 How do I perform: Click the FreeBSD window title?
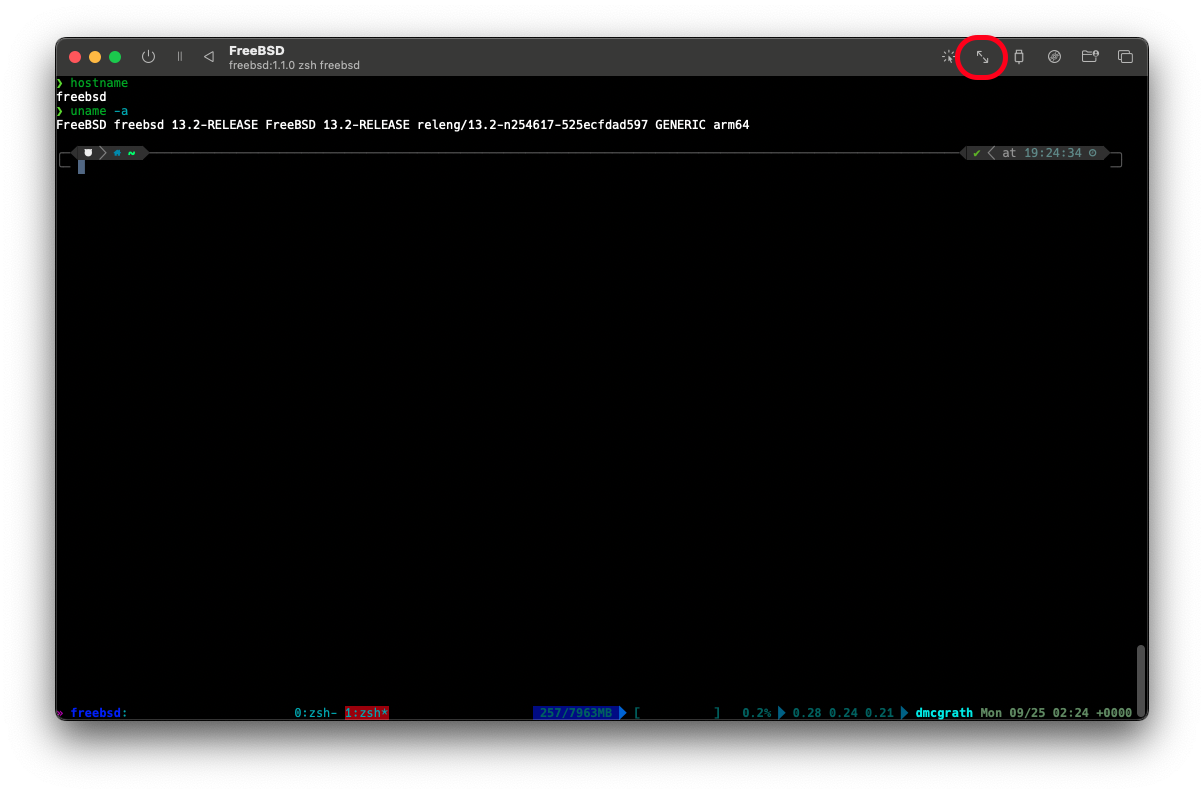(257, 51)
